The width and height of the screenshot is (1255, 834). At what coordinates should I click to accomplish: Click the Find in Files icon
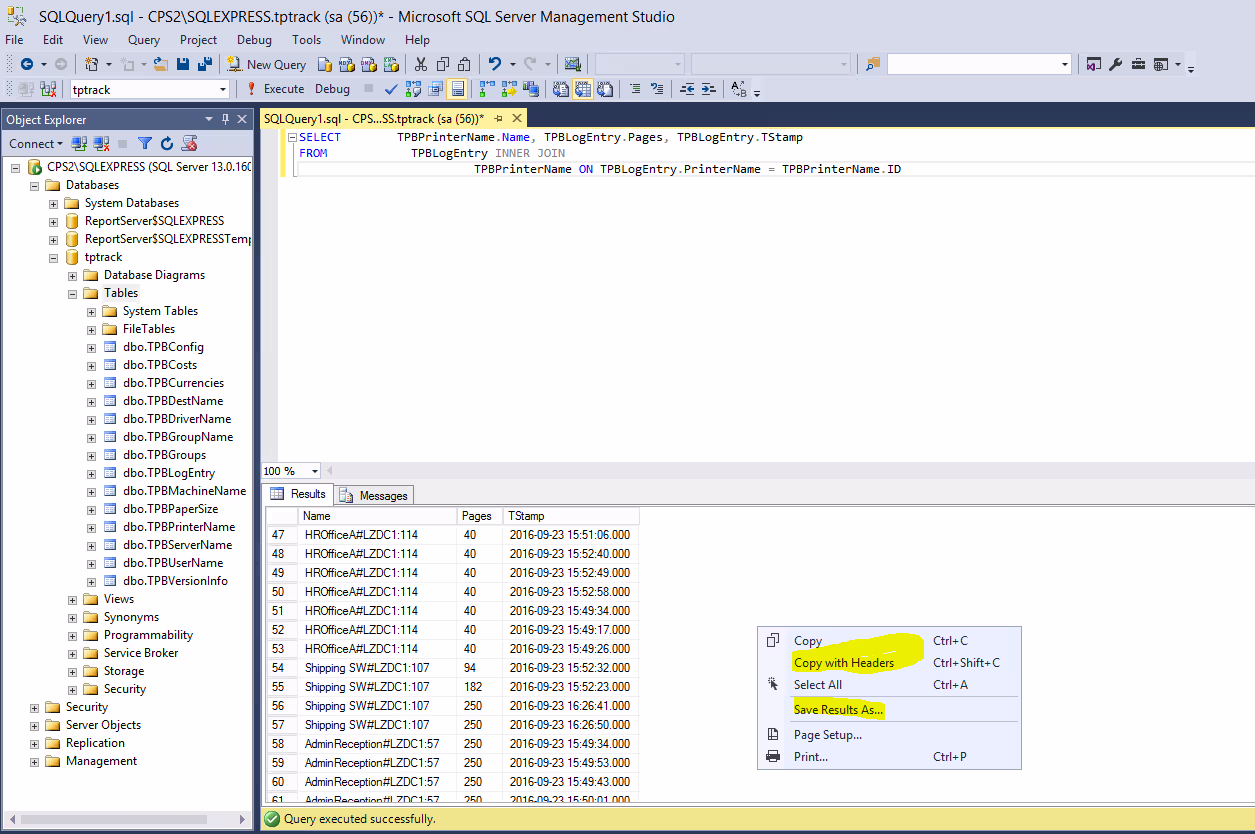click(873, 64)
